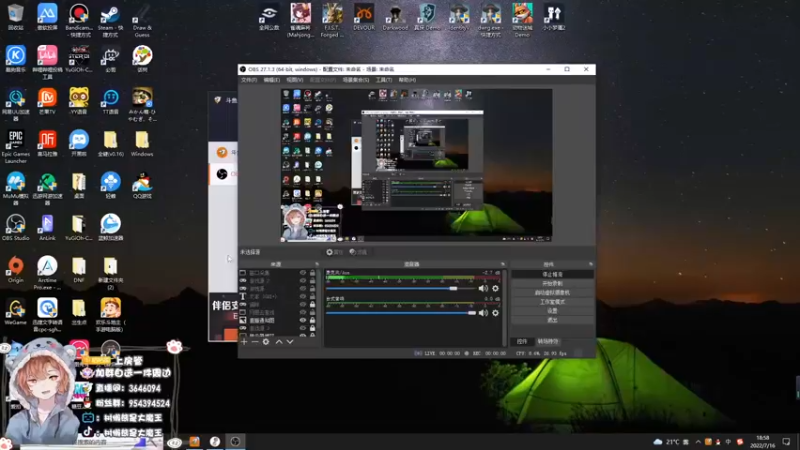
Task: Pop out the Audio Mixer dock panel
Action: coord(503,264)
